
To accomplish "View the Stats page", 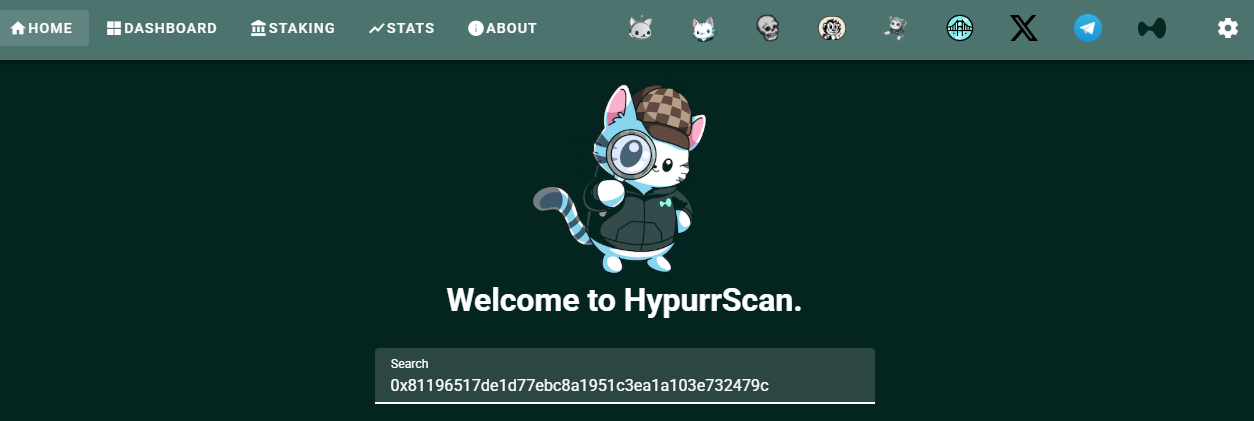I will [x=402, y=28].
